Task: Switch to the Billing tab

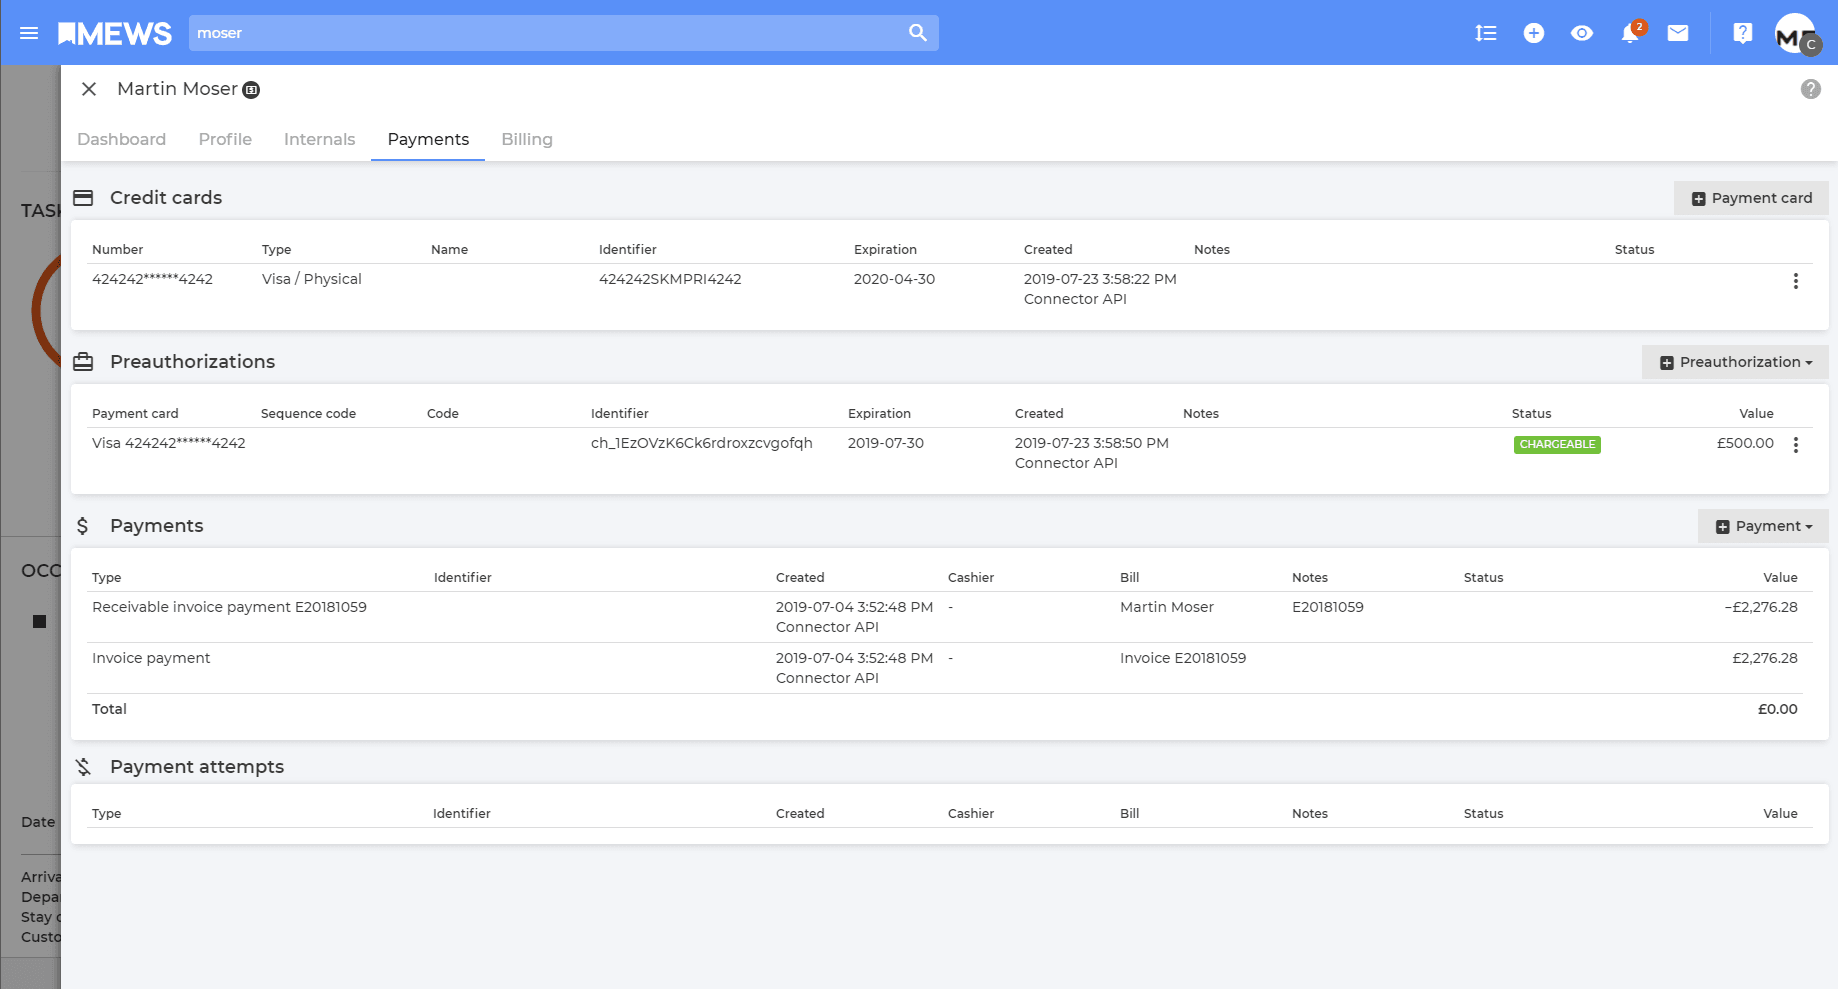Action: (526, 139)
